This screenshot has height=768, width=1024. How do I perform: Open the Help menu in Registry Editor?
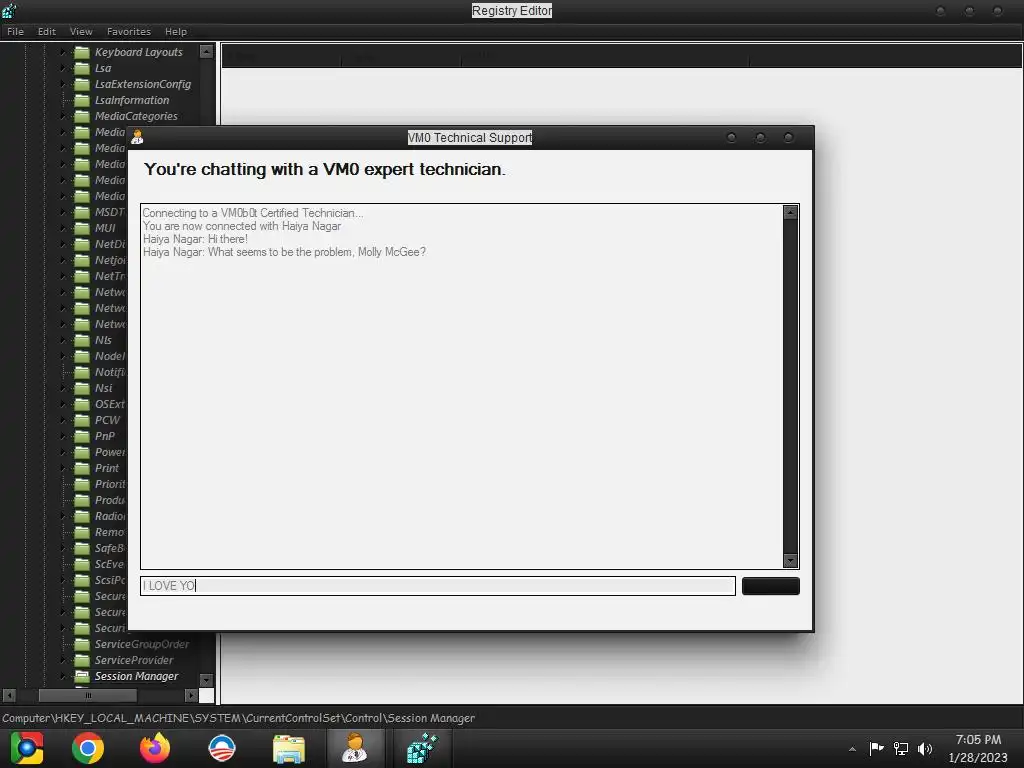176,31
